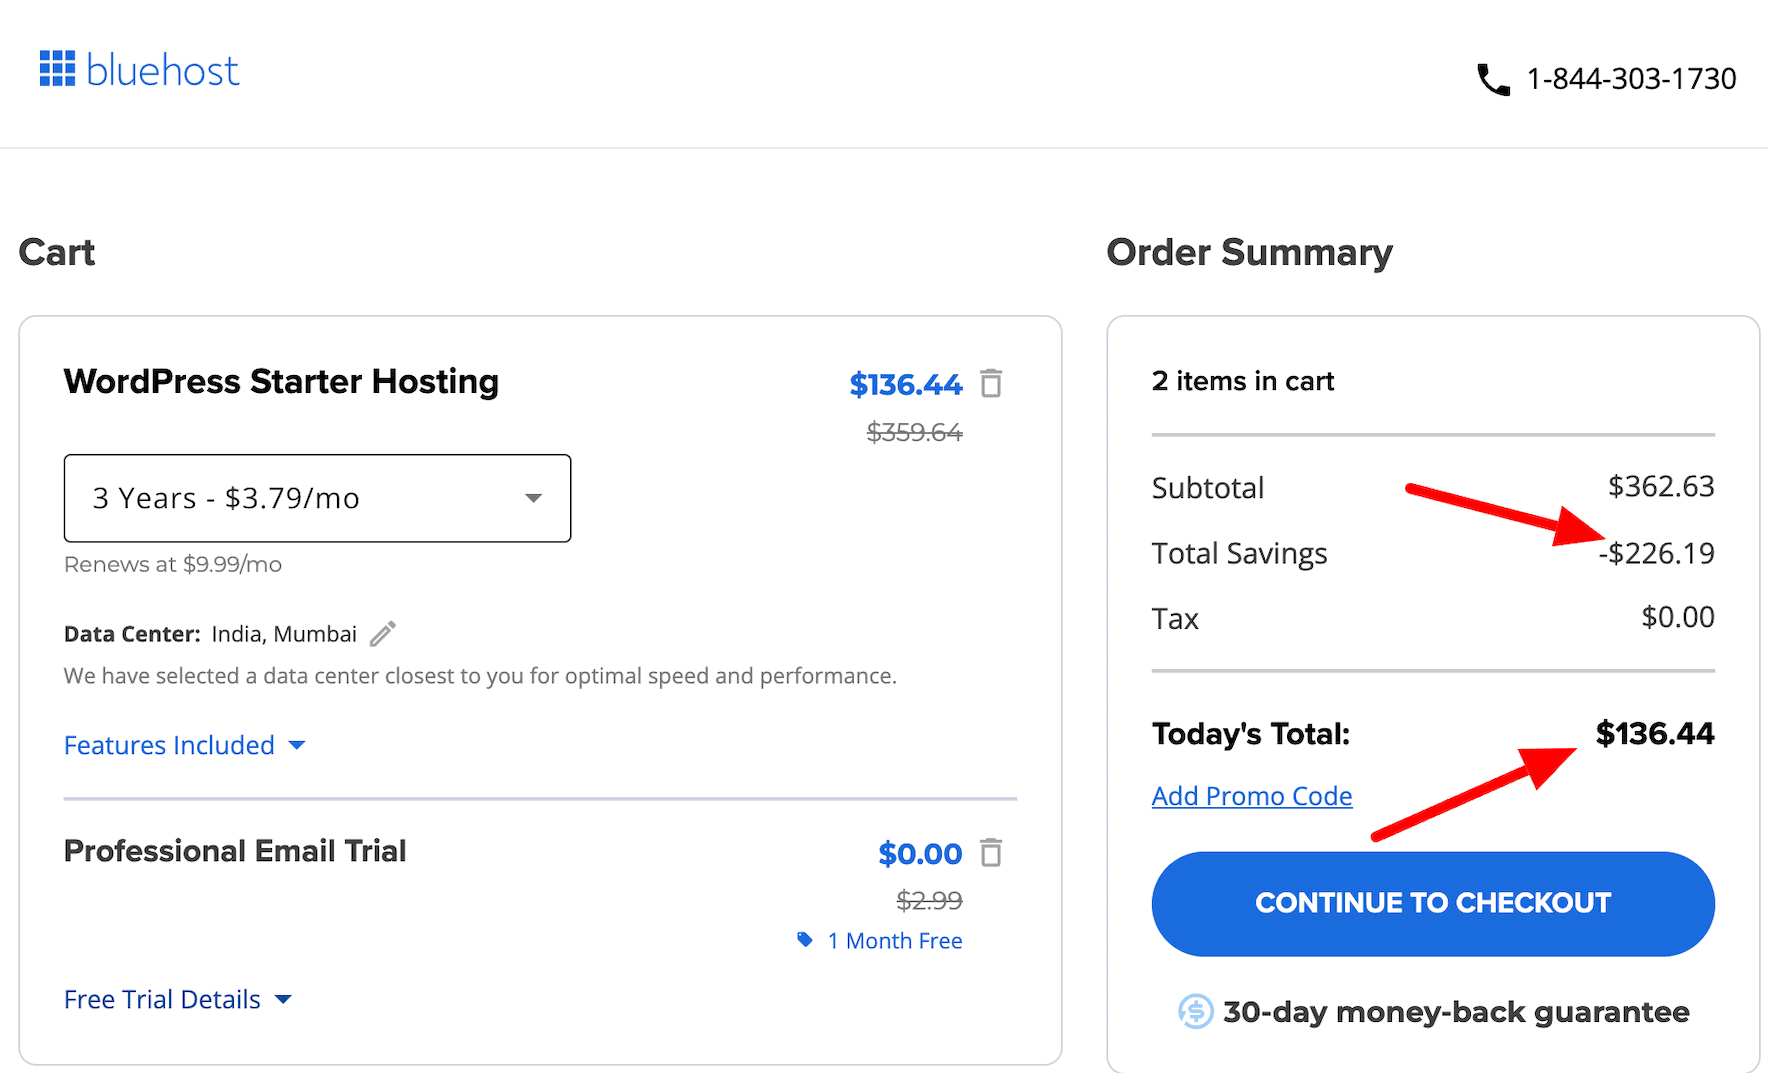Screen dimensions: 1768x1073
Task: Select the Data Center location India, Mumbai
Action: [x=283, y=632]
